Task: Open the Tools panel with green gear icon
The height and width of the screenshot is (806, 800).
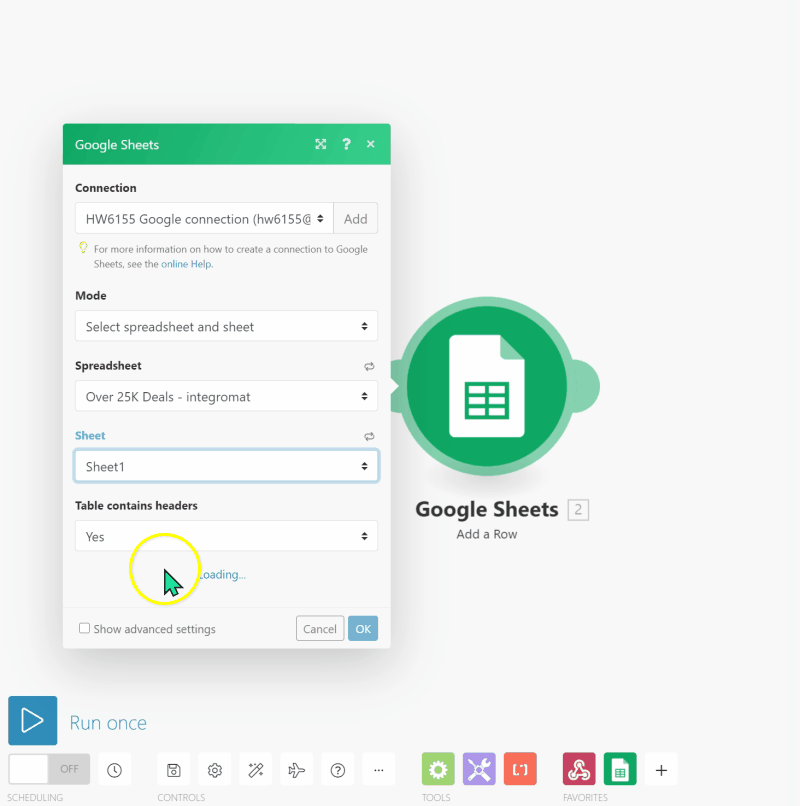Action: tap(437, 769)
